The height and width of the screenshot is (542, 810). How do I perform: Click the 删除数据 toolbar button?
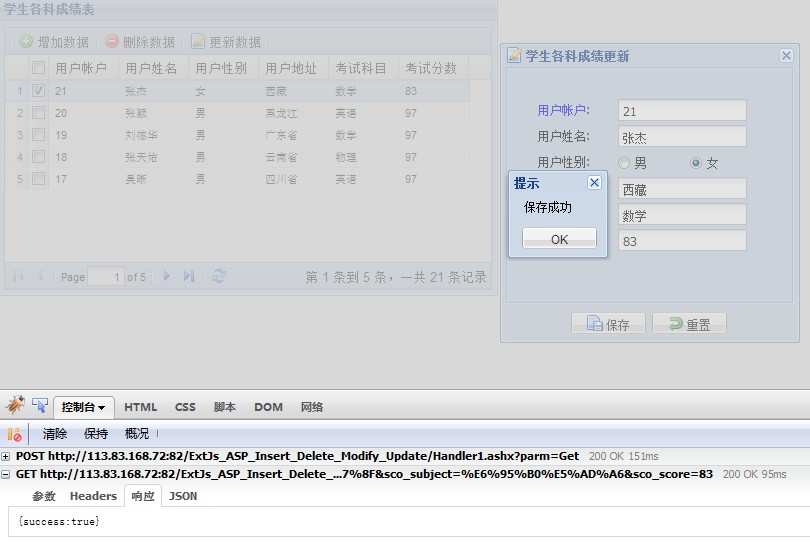pos(140,42)
